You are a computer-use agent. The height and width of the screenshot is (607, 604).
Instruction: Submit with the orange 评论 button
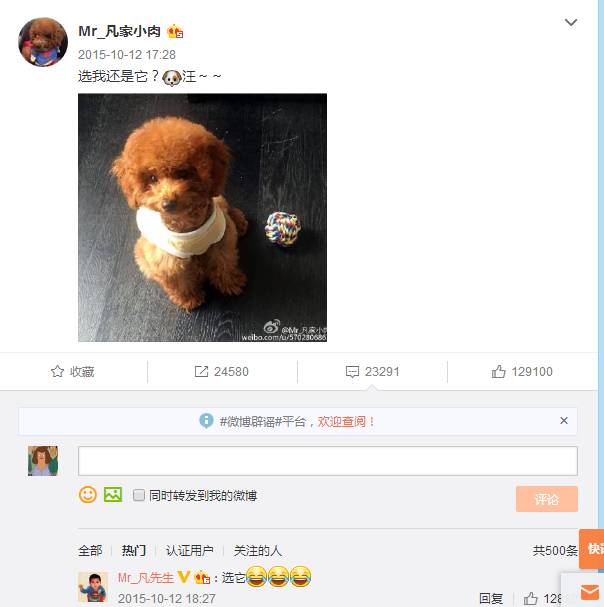547,499
